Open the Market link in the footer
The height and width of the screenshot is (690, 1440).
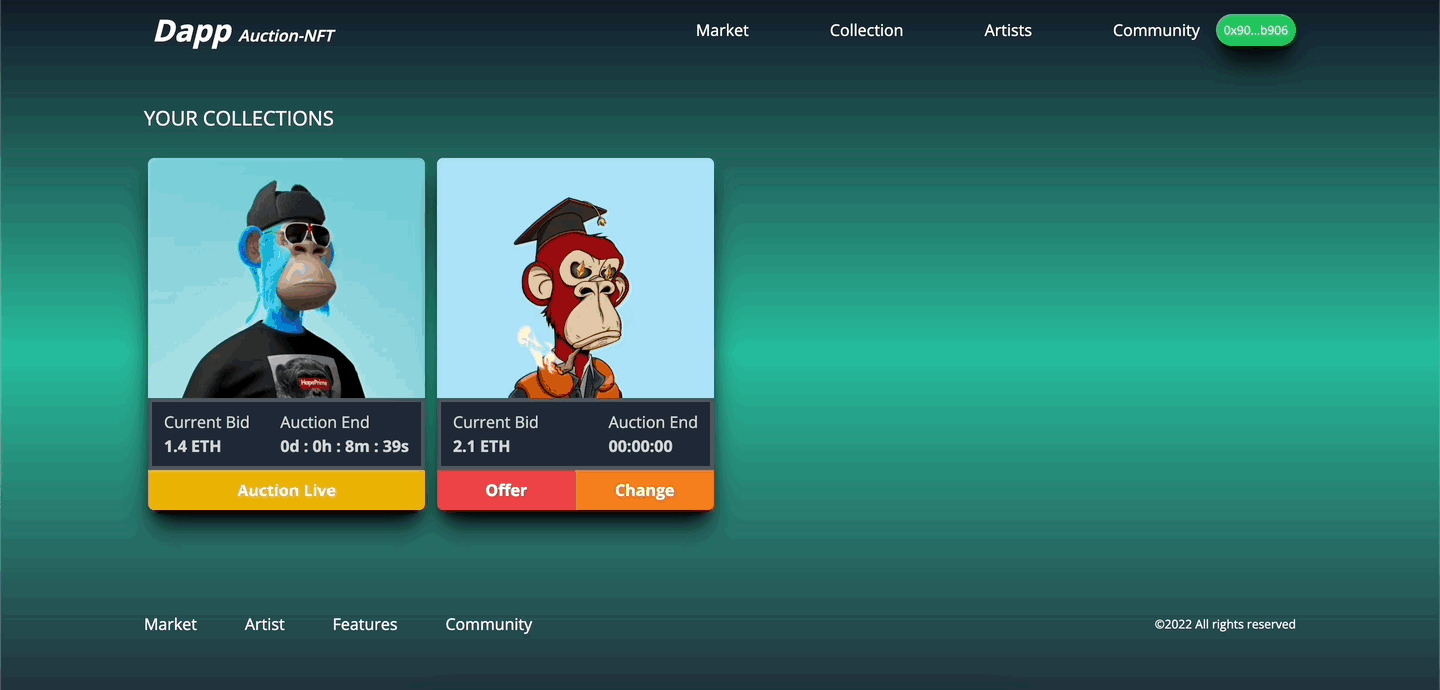170,624
